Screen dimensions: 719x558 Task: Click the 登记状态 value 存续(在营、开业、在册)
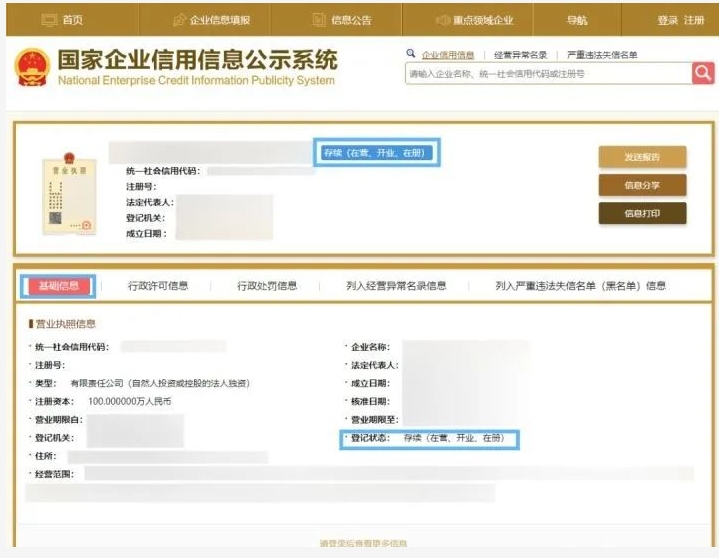point(454,438)
